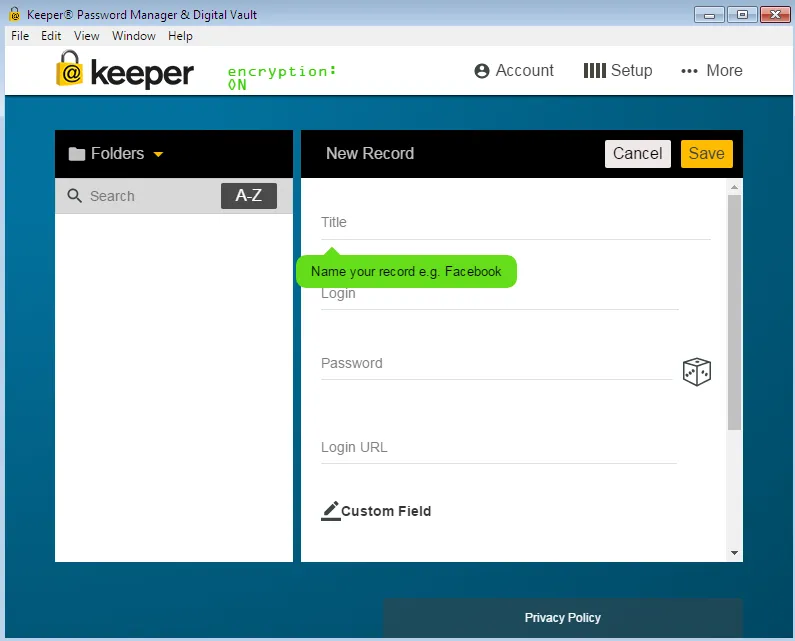Click the Keeper icon in the title bar
Viewport: 795px width, 641px height.
15,14
